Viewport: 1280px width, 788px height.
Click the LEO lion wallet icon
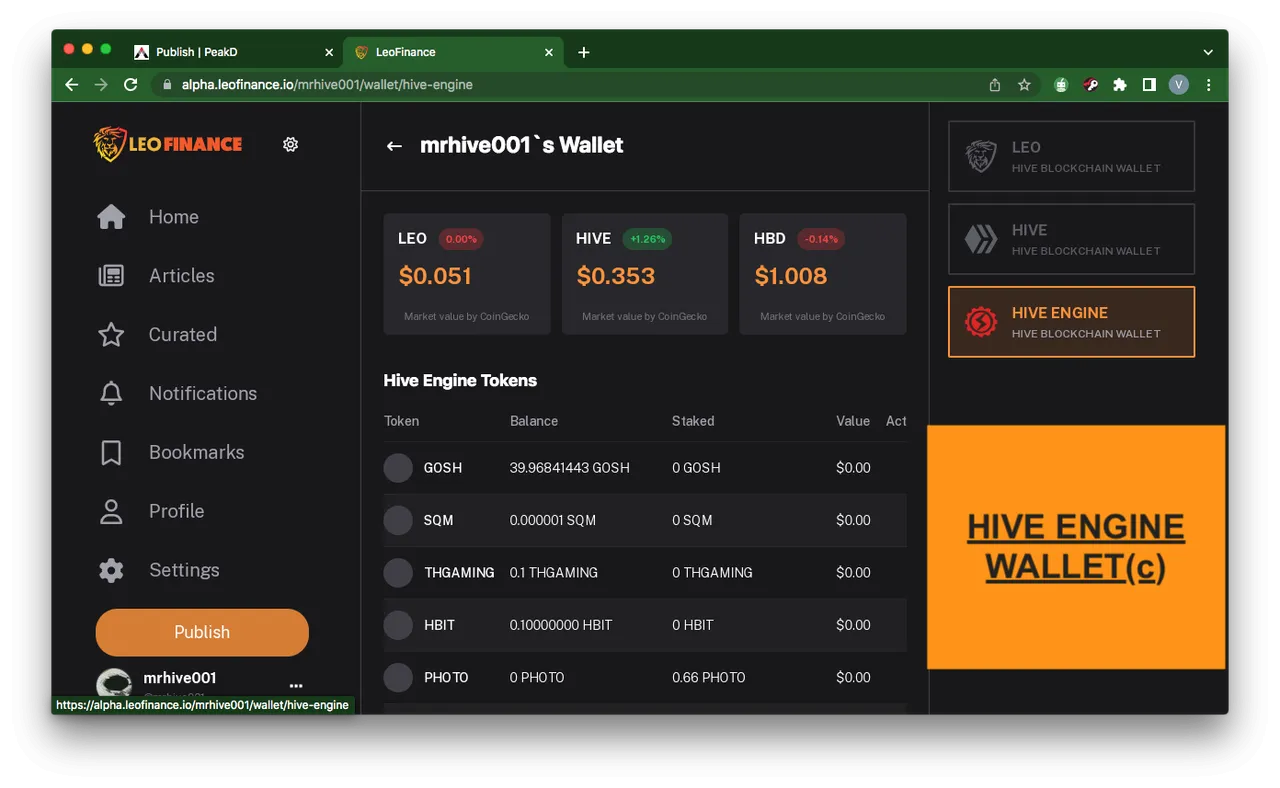pyautogui.click(x=980, y=157)
